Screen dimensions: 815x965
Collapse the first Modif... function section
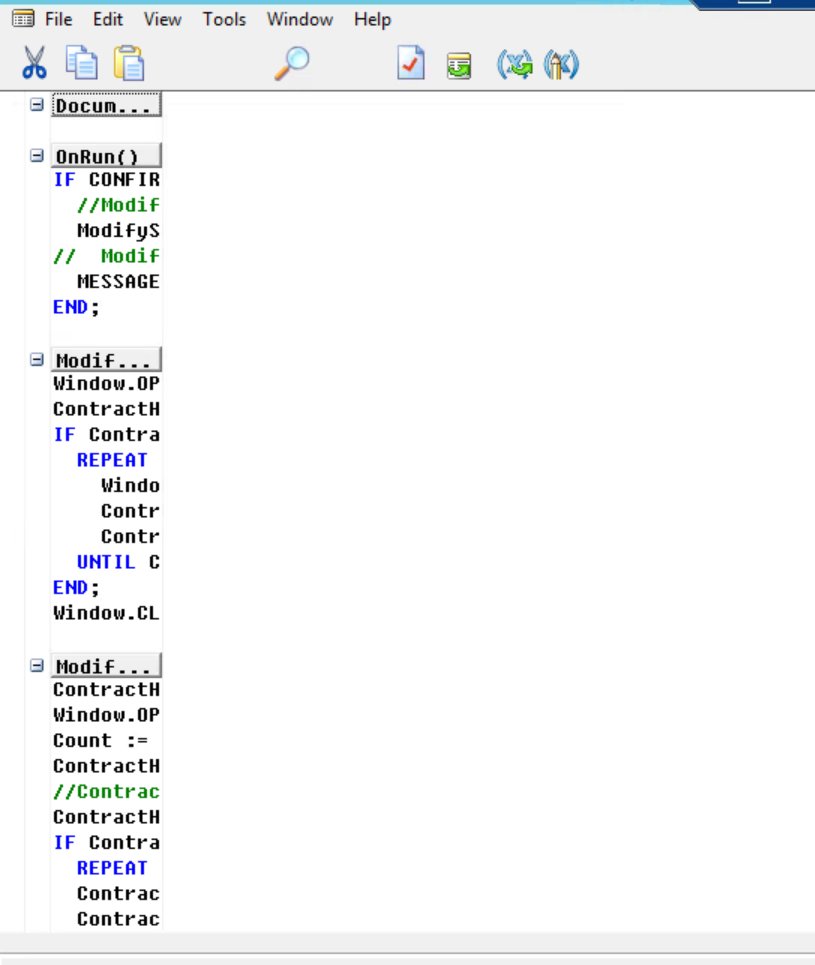pos(37,359)
